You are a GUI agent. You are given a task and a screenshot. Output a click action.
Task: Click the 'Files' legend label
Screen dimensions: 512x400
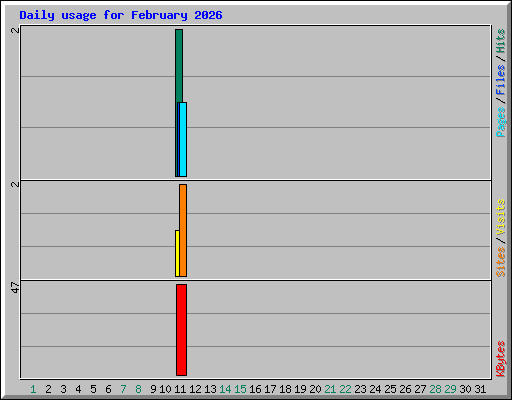point(500,79)
